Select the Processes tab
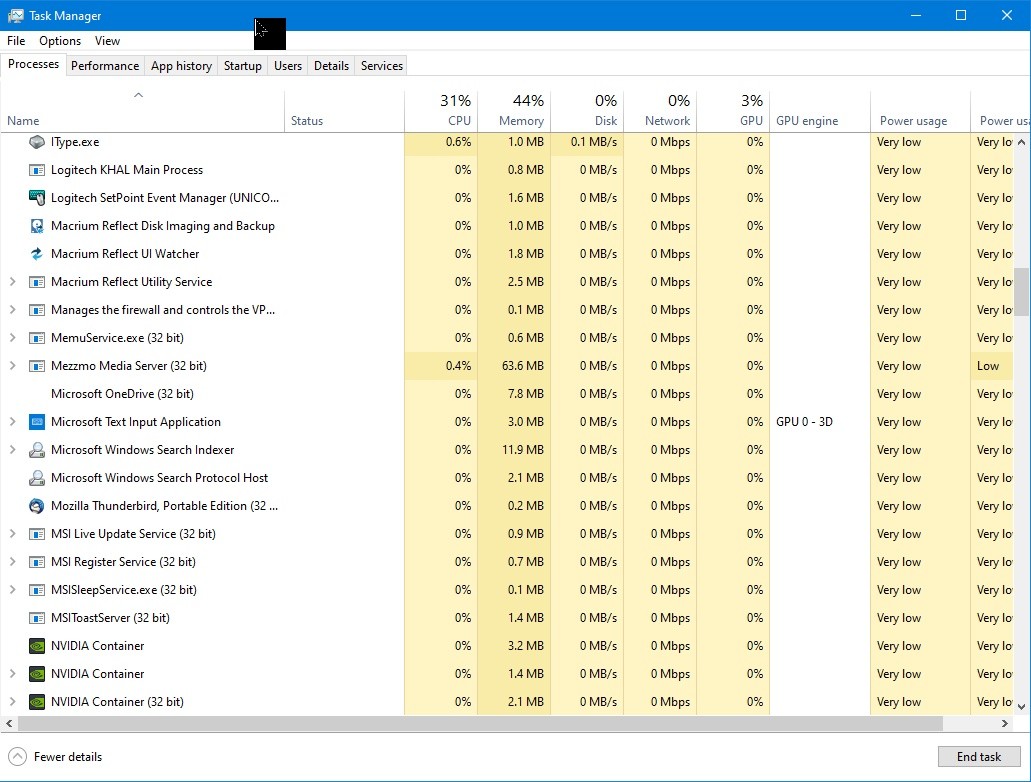The width and height of the screenshot is (1031, 782). point(34,64)
